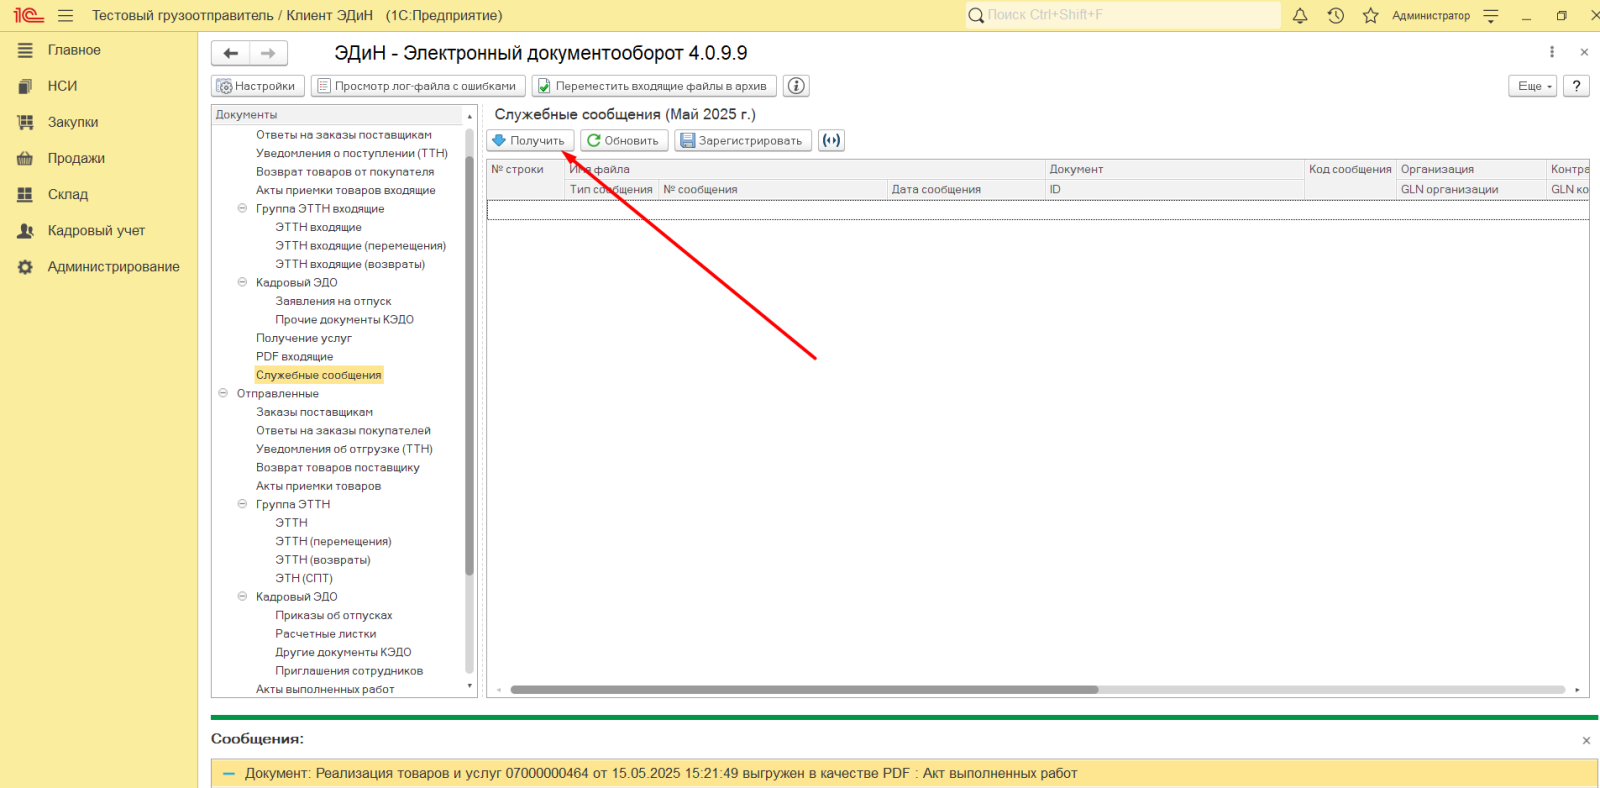Image resolution: width=1600 pixels, height=788 pixels.
Task: Click the Зарегистрировать button
Action: point(743,140)
